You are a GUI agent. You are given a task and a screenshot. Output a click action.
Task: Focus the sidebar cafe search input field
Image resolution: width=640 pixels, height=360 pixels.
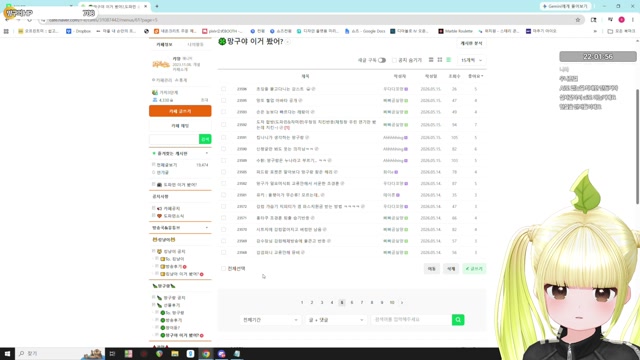tap(174, 139)
